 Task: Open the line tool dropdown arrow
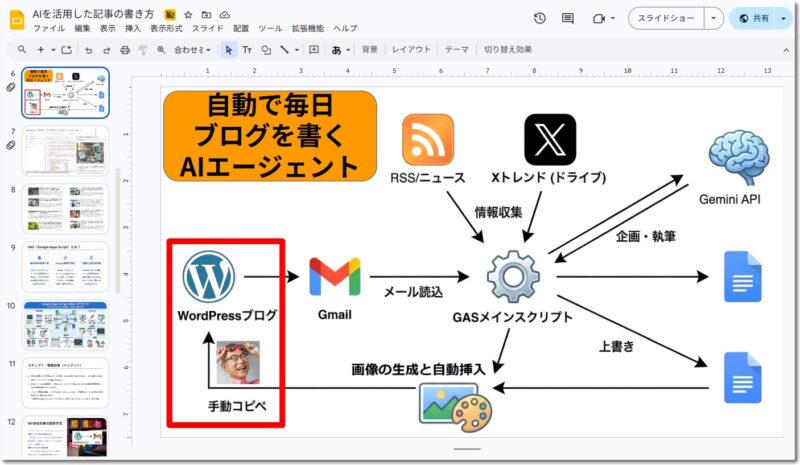(296, 50)
